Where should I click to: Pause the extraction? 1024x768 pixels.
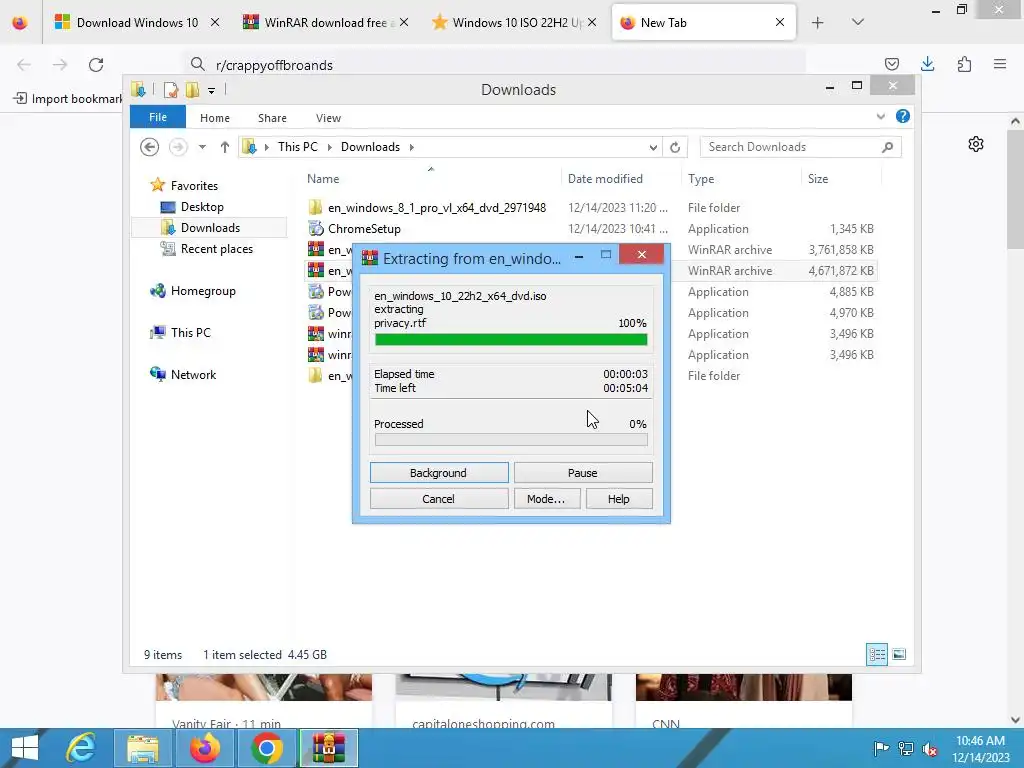[583, 473]
